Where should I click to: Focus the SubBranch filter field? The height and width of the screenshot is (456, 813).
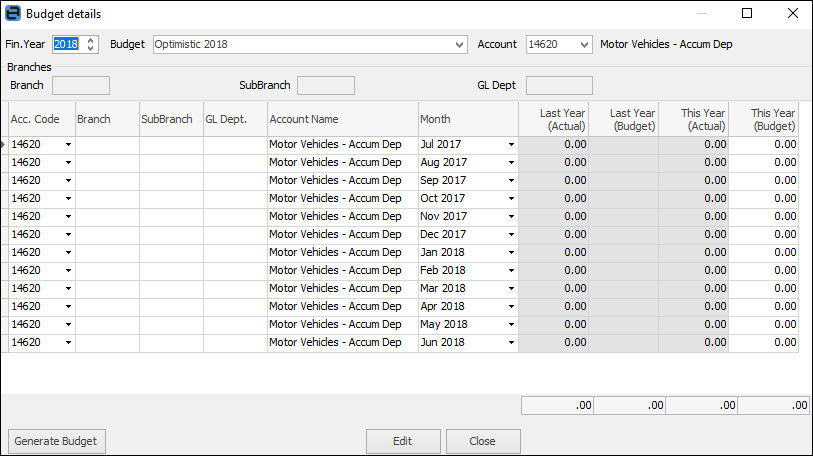(325, 86)
